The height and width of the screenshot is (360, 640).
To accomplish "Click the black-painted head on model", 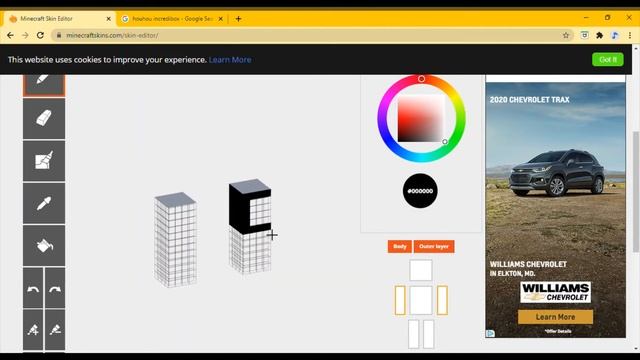I will point(249,207).
